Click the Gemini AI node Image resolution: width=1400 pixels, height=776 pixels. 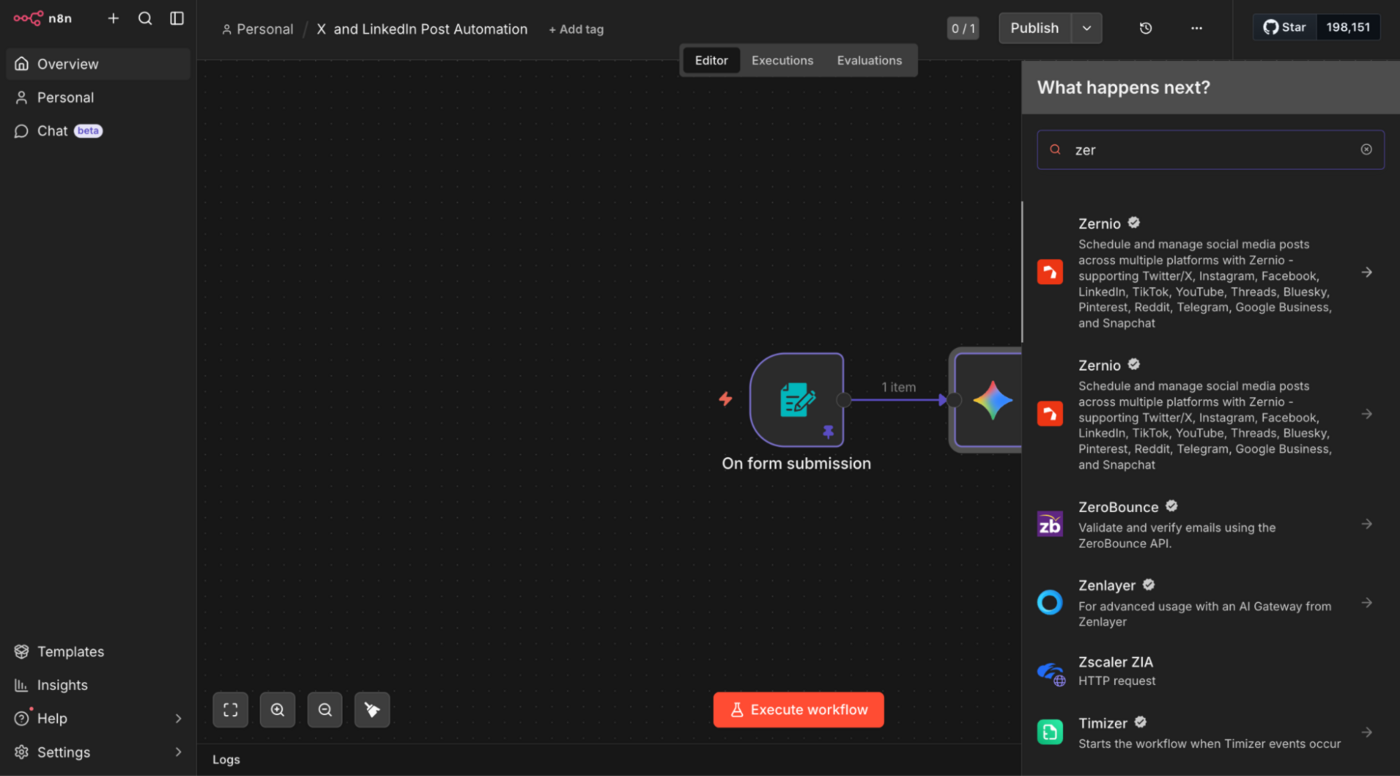pos(988,400)
